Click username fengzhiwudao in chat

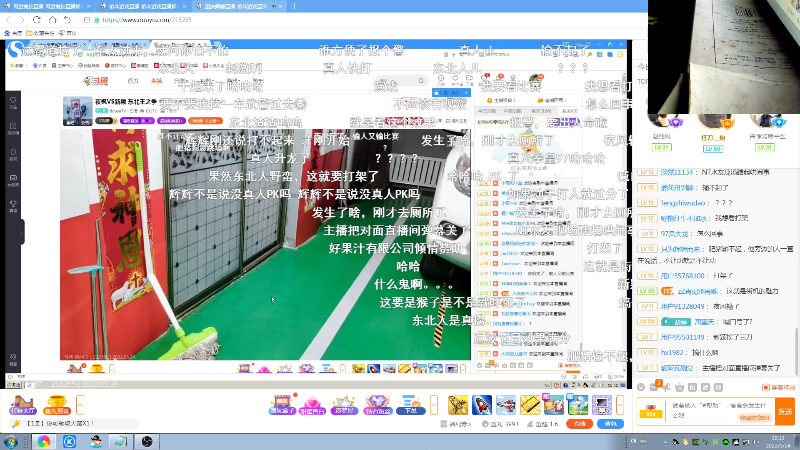tap(683, 203)
